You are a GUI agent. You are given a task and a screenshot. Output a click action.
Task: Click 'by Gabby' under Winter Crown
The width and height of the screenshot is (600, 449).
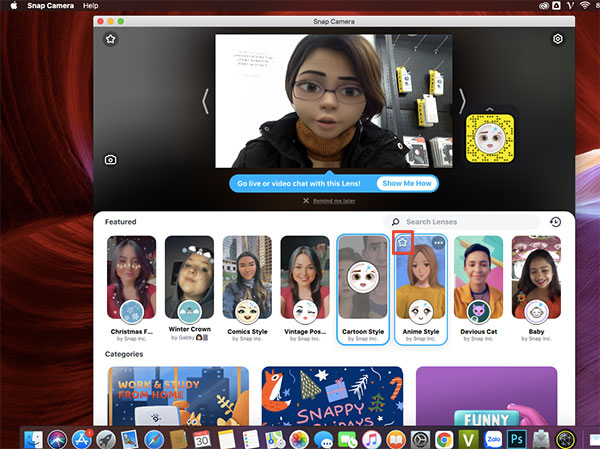[189, 338]
